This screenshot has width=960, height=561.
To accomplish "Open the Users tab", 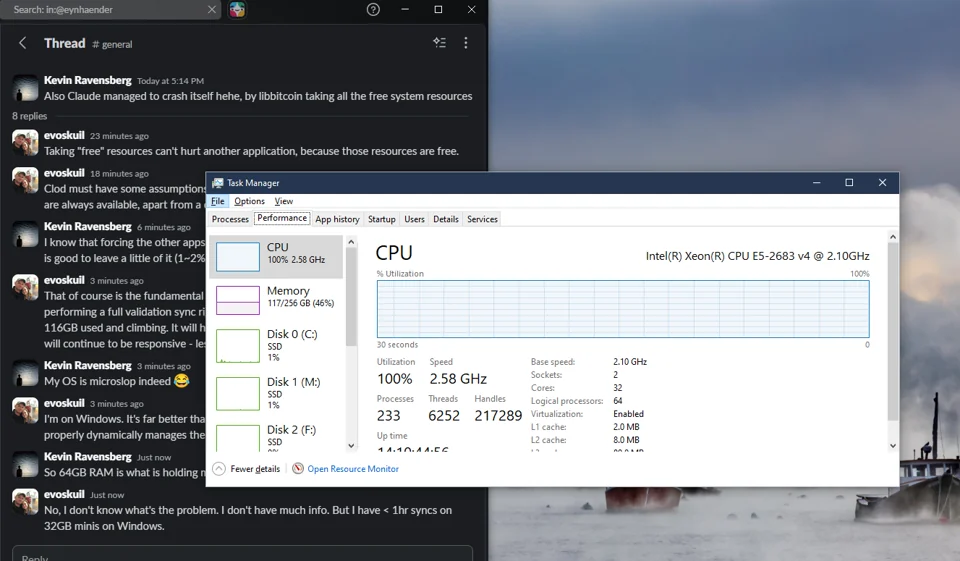I will [x=414, y=219].
